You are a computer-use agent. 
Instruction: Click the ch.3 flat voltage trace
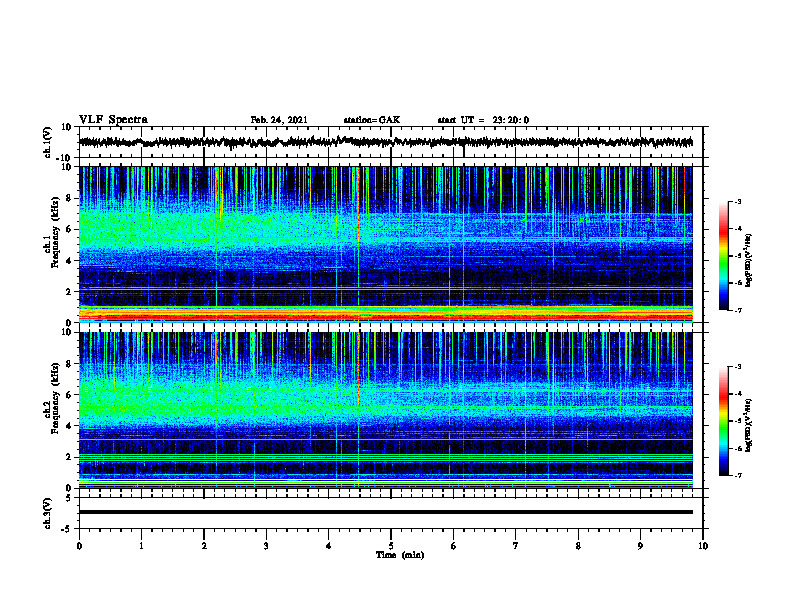coord(386,512)
